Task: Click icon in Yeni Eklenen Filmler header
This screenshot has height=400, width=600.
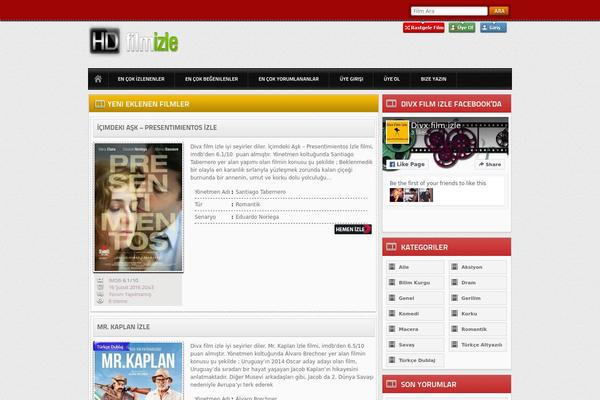Action: pyautogui.click(x=100, y=104)
